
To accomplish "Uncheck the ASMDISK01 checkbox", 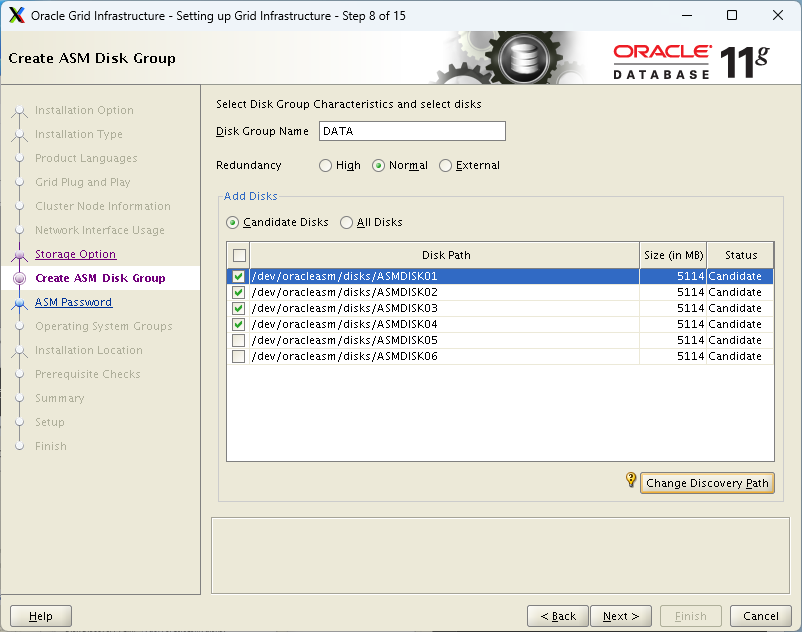I will pyautogui.click(x=238, y=276).
